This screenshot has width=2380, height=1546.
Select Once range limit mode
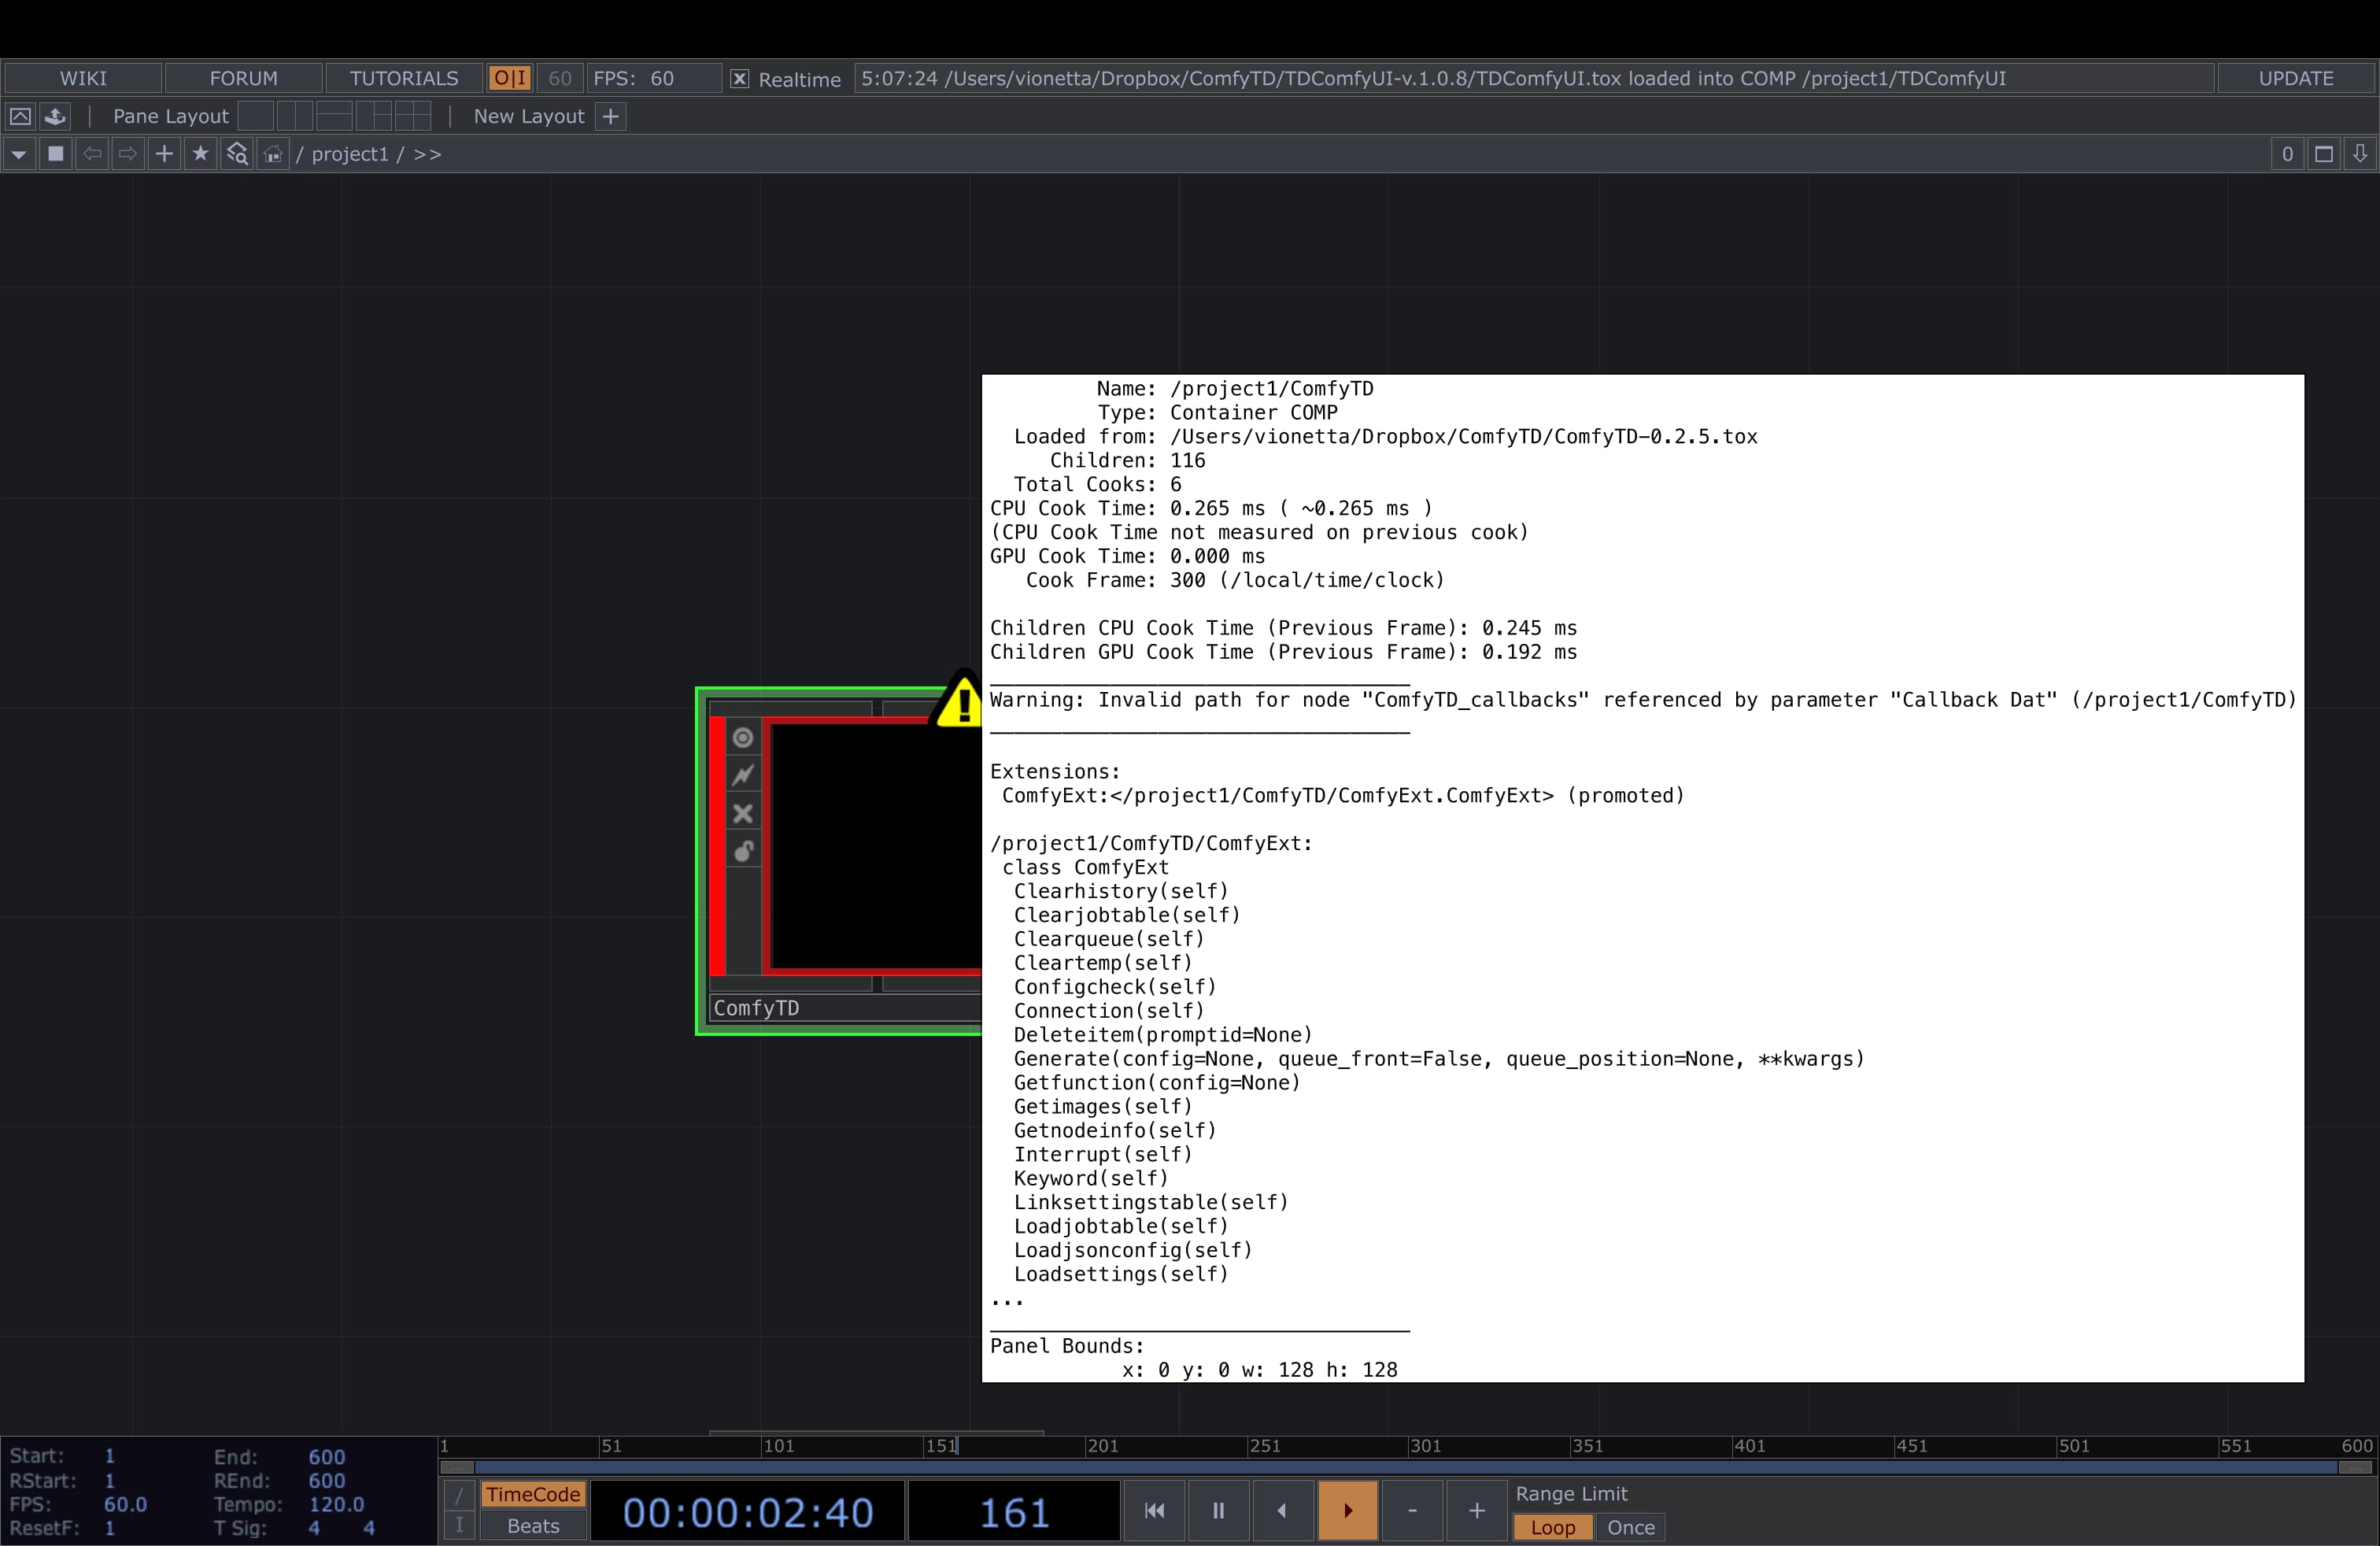(x=1630, y=1527)
